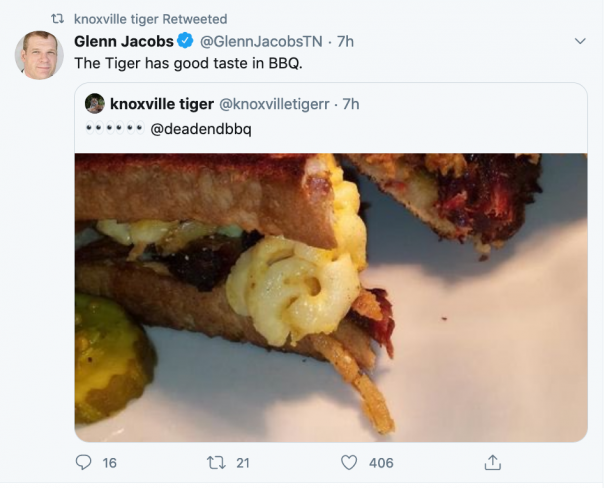Open 'knoxville tiger Retweeted' link
Image resolution: width=604 pixels, height=488 pixels.
(150, 19)
